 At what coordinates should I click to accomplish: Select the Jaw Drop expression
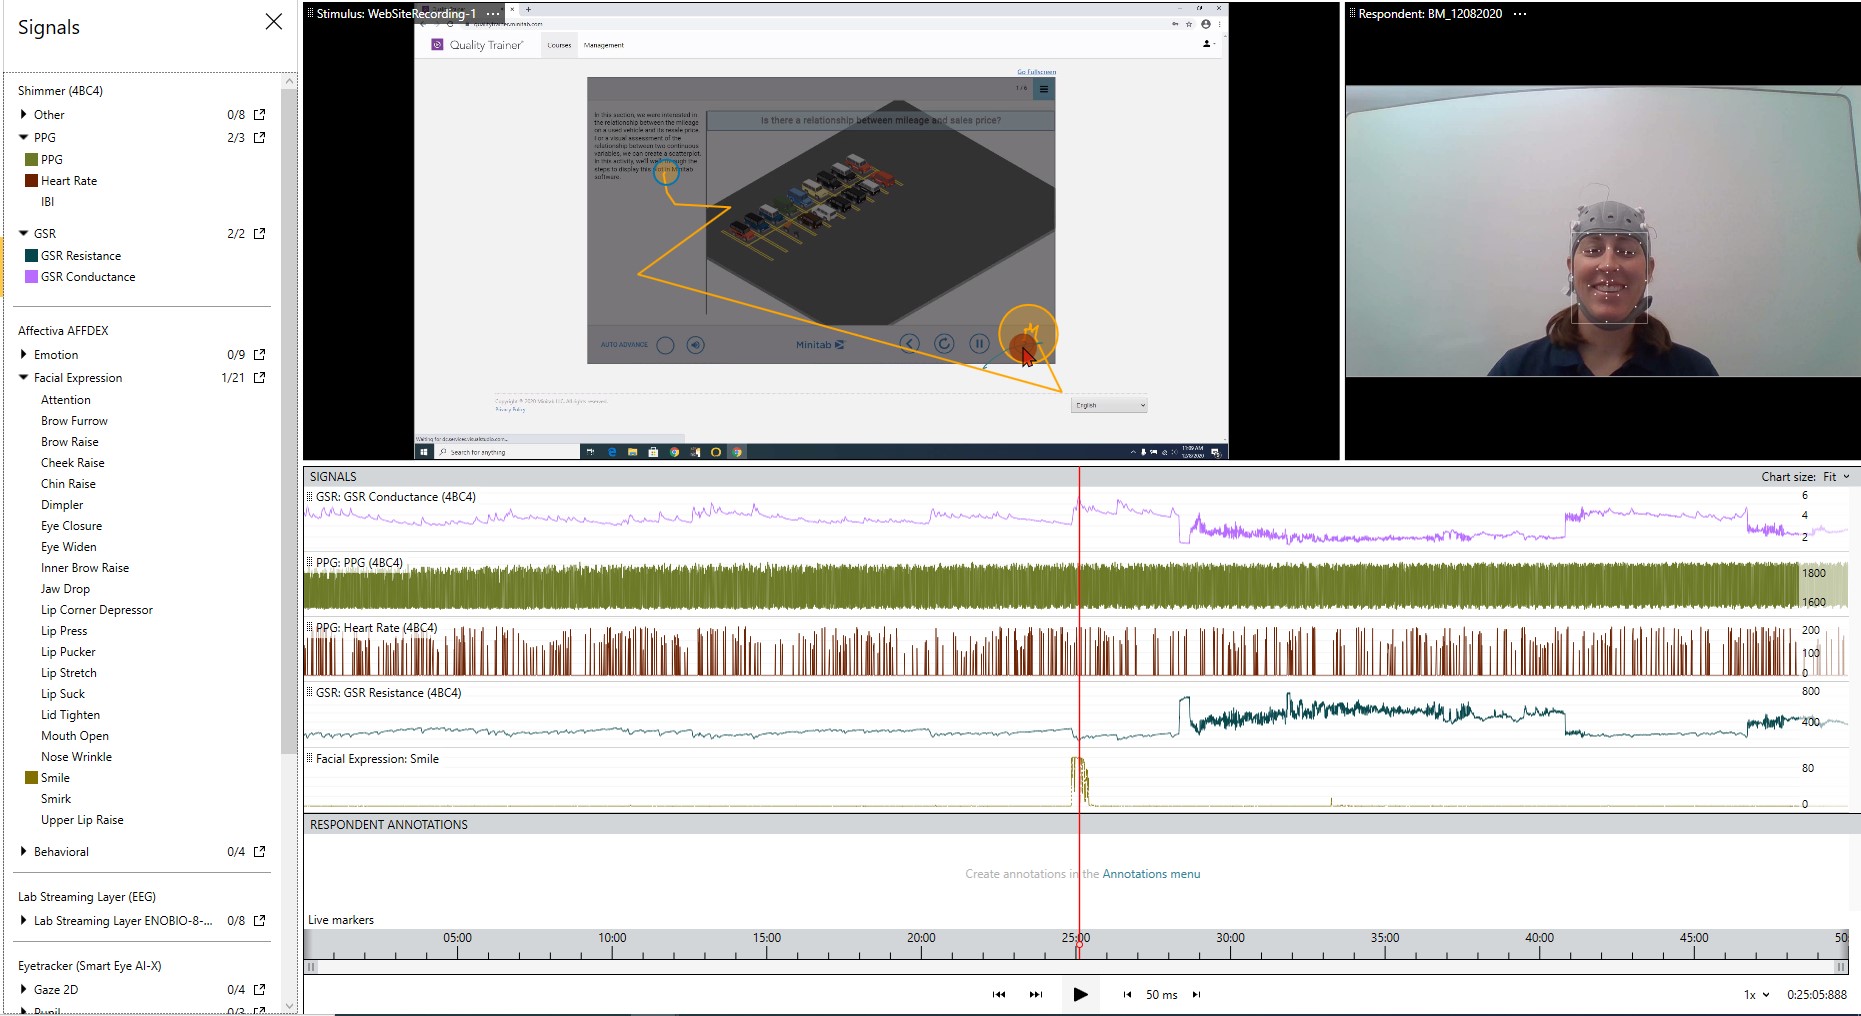[x=65, y=588]
